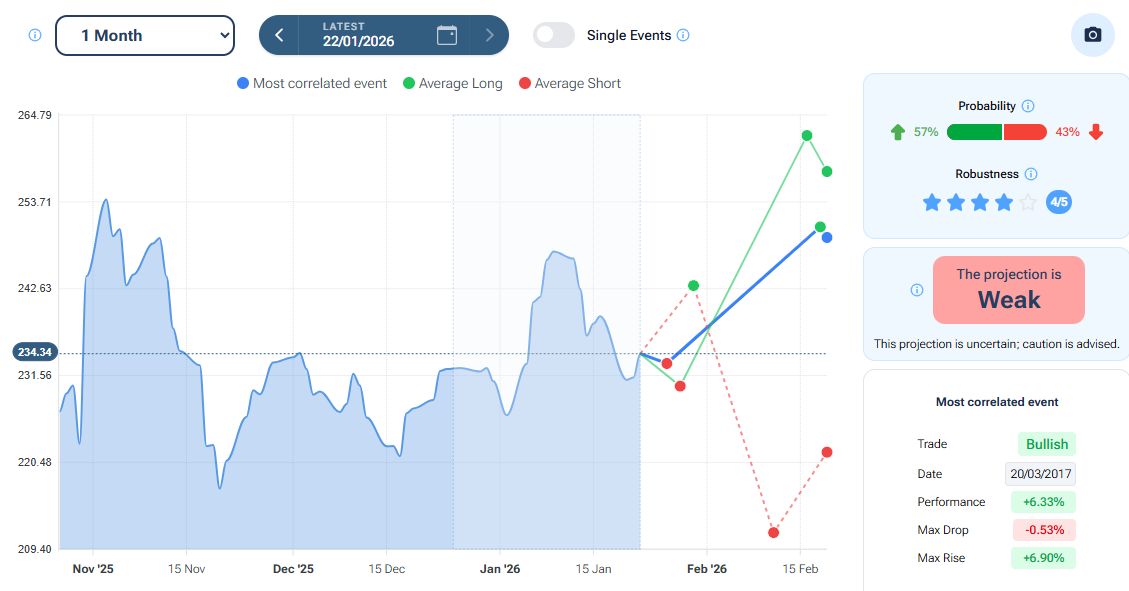Click info icon left of period selector
The width and height of the screenshot is (1129, 591).
pyautogui.click(x=35, y=35)
